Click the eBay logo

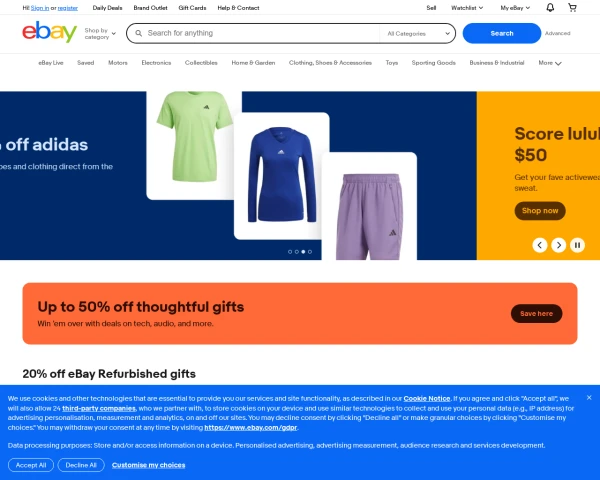(49, 32)
